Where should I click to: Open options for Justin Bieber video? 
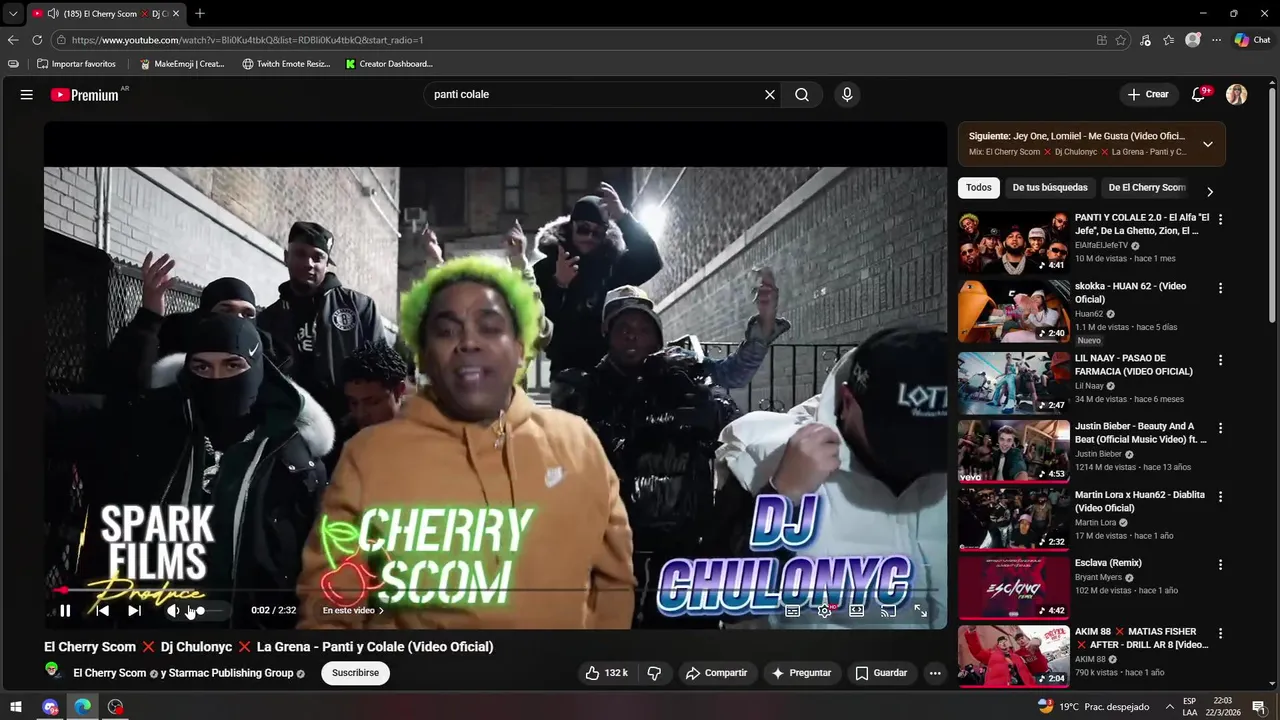1220,428
